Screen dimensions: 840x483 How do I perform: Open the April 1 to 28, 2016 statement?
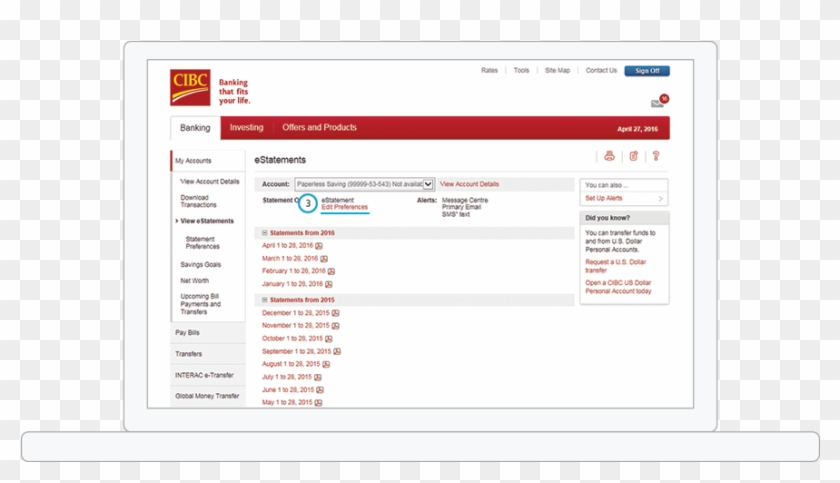(287, 246)
